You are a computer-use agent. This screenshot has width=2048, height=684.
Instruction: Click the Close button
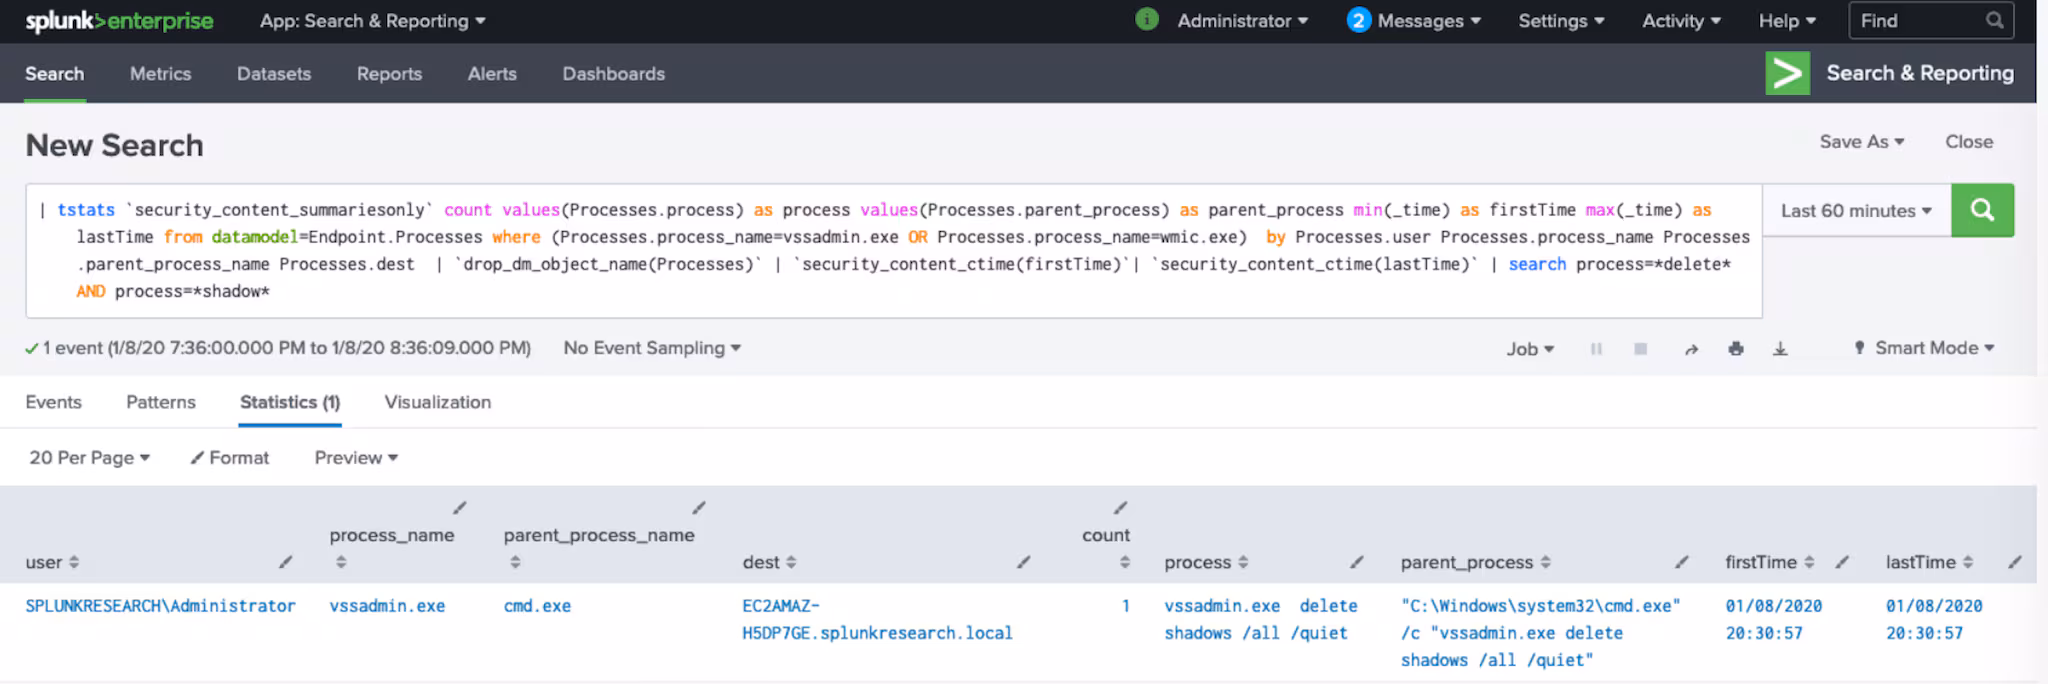pos(1968,142)
